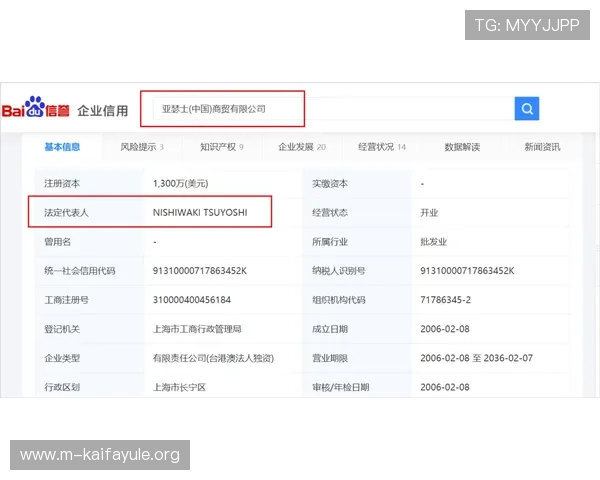
Task: Select the 曾用名 label
Action: (57, 242)
